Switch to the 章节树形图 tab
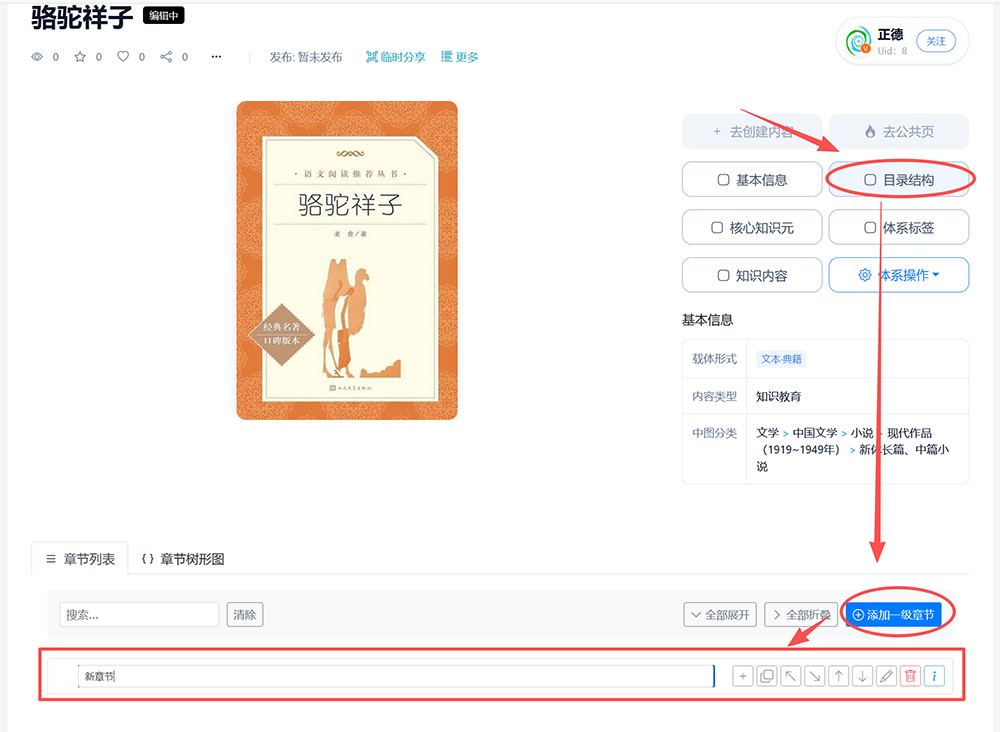Image resolution: width=1000 pixels, height=732 pixels. [183, 559]
